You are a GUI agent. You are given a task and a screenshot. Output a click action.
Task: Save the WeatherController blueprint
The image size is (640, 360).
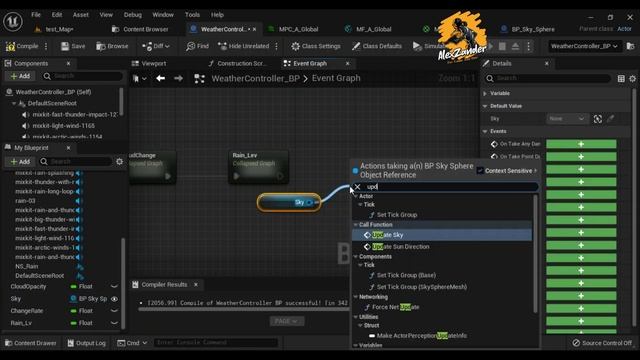click(73, 46)
